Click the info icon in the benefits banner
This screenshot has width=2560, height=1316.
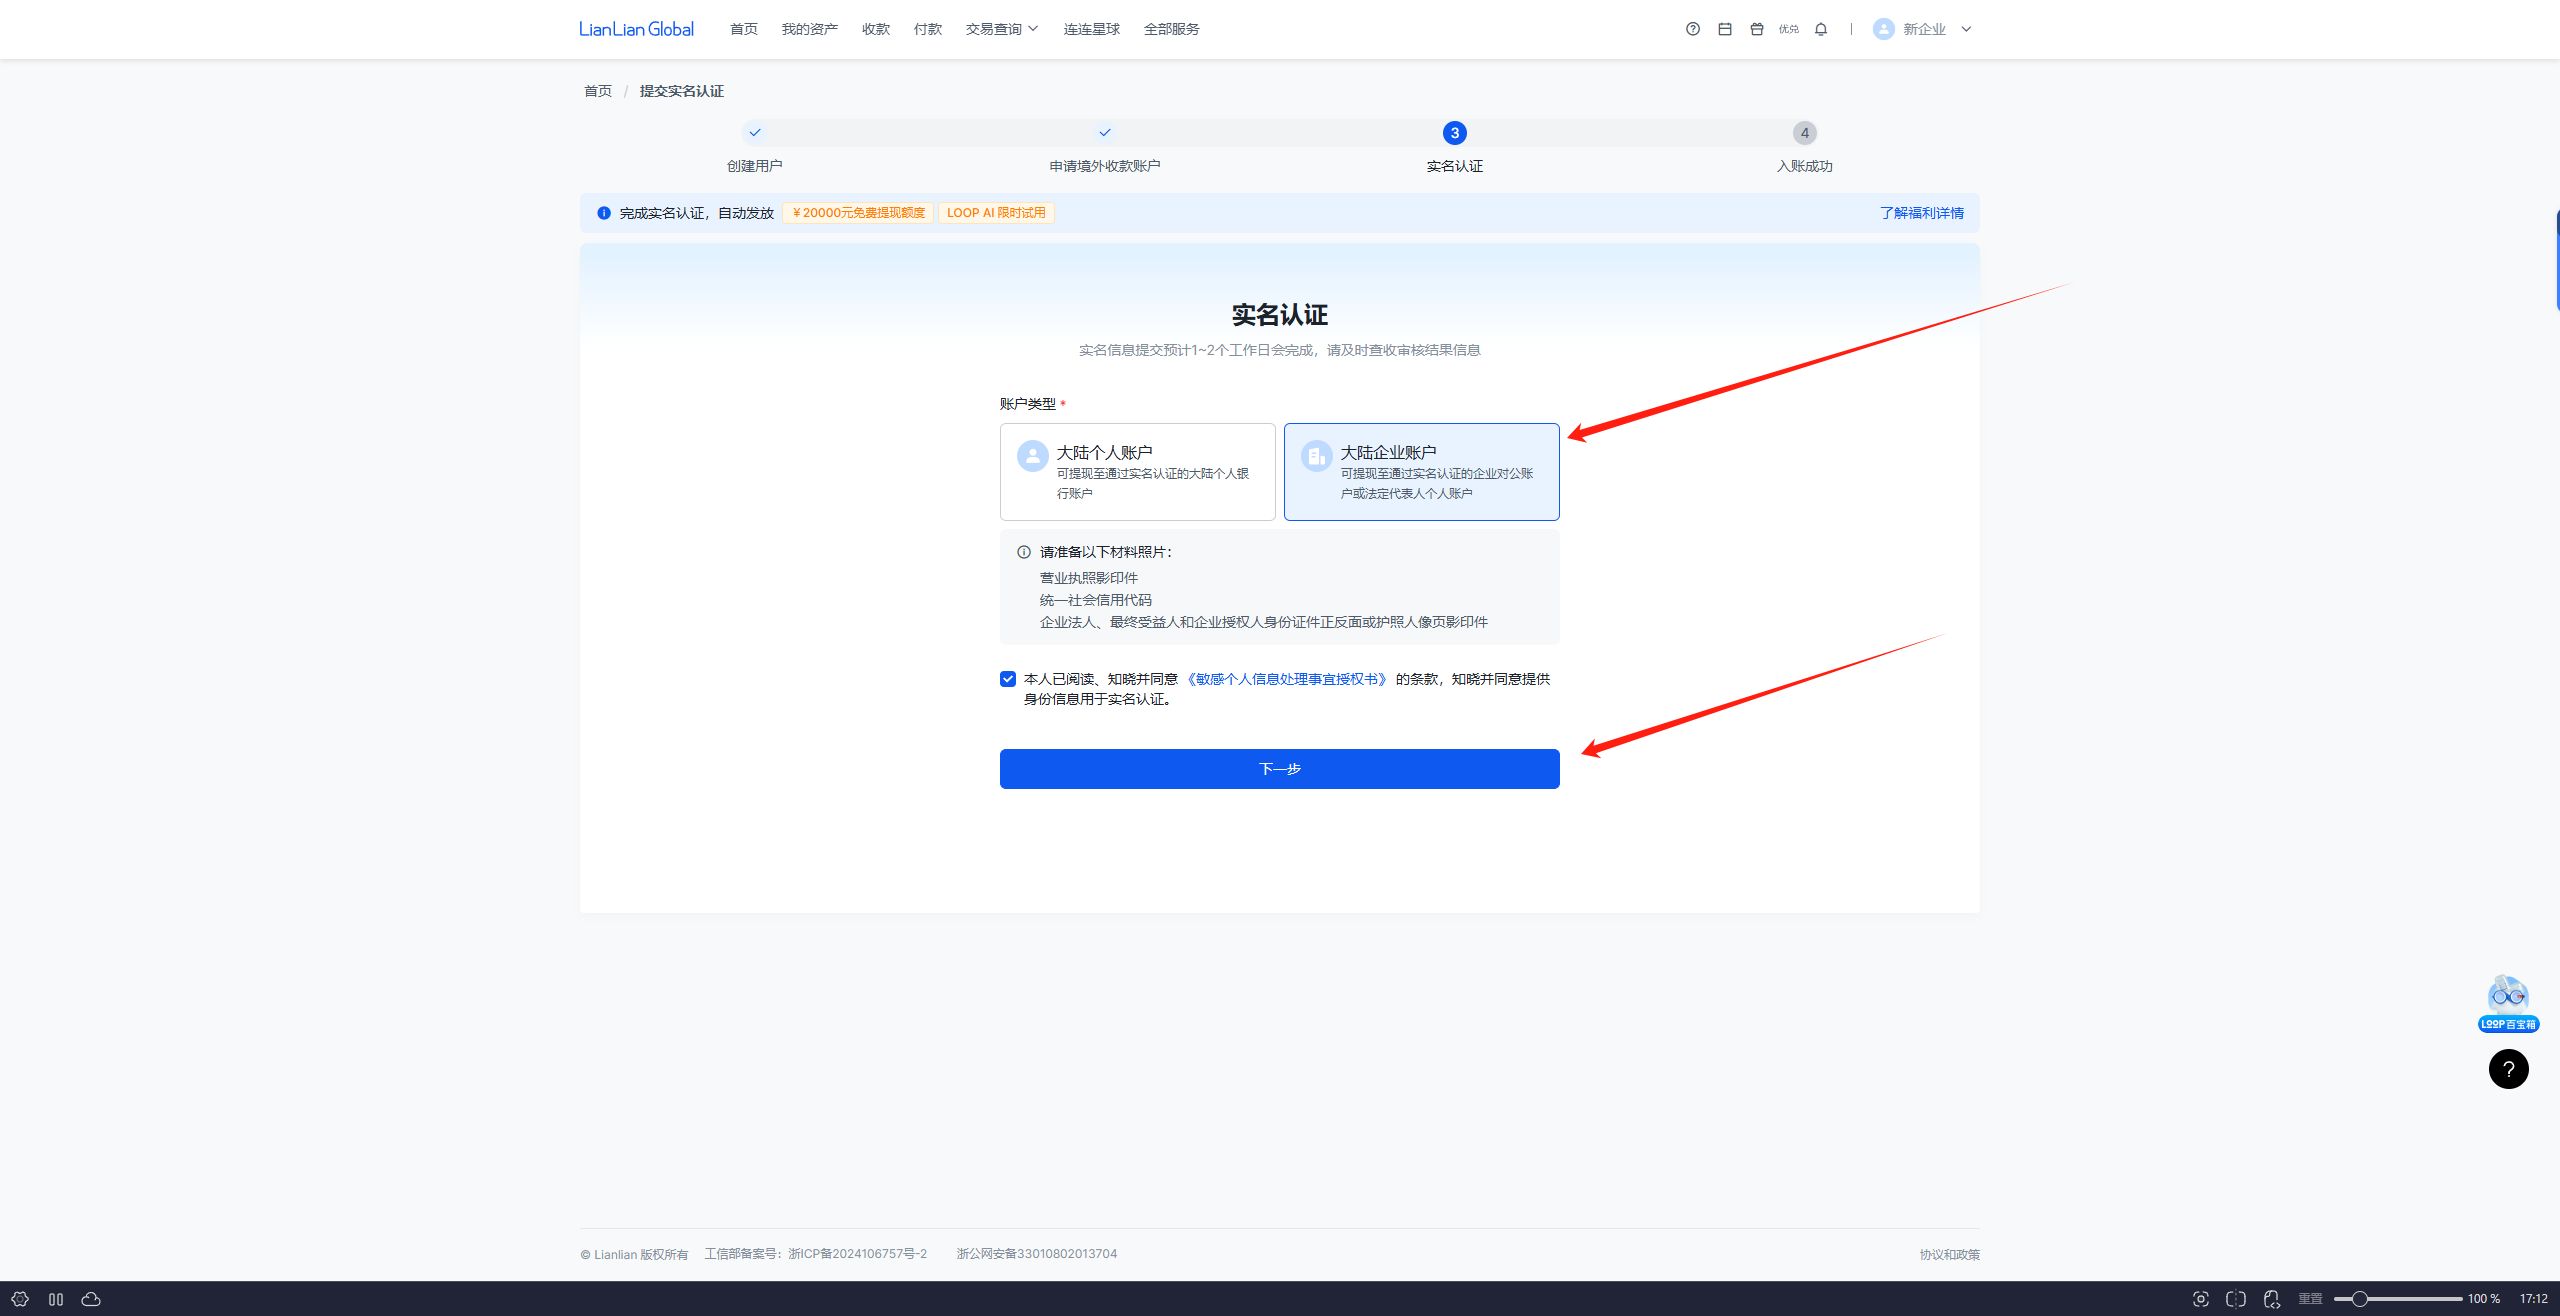tap(604, 213)
